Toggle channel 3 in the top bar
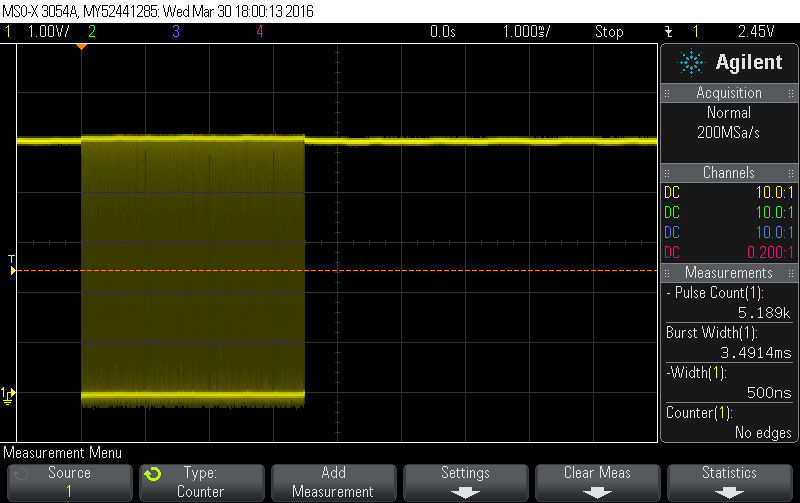The width and height of the screenshot is (800, 503). 176,31
